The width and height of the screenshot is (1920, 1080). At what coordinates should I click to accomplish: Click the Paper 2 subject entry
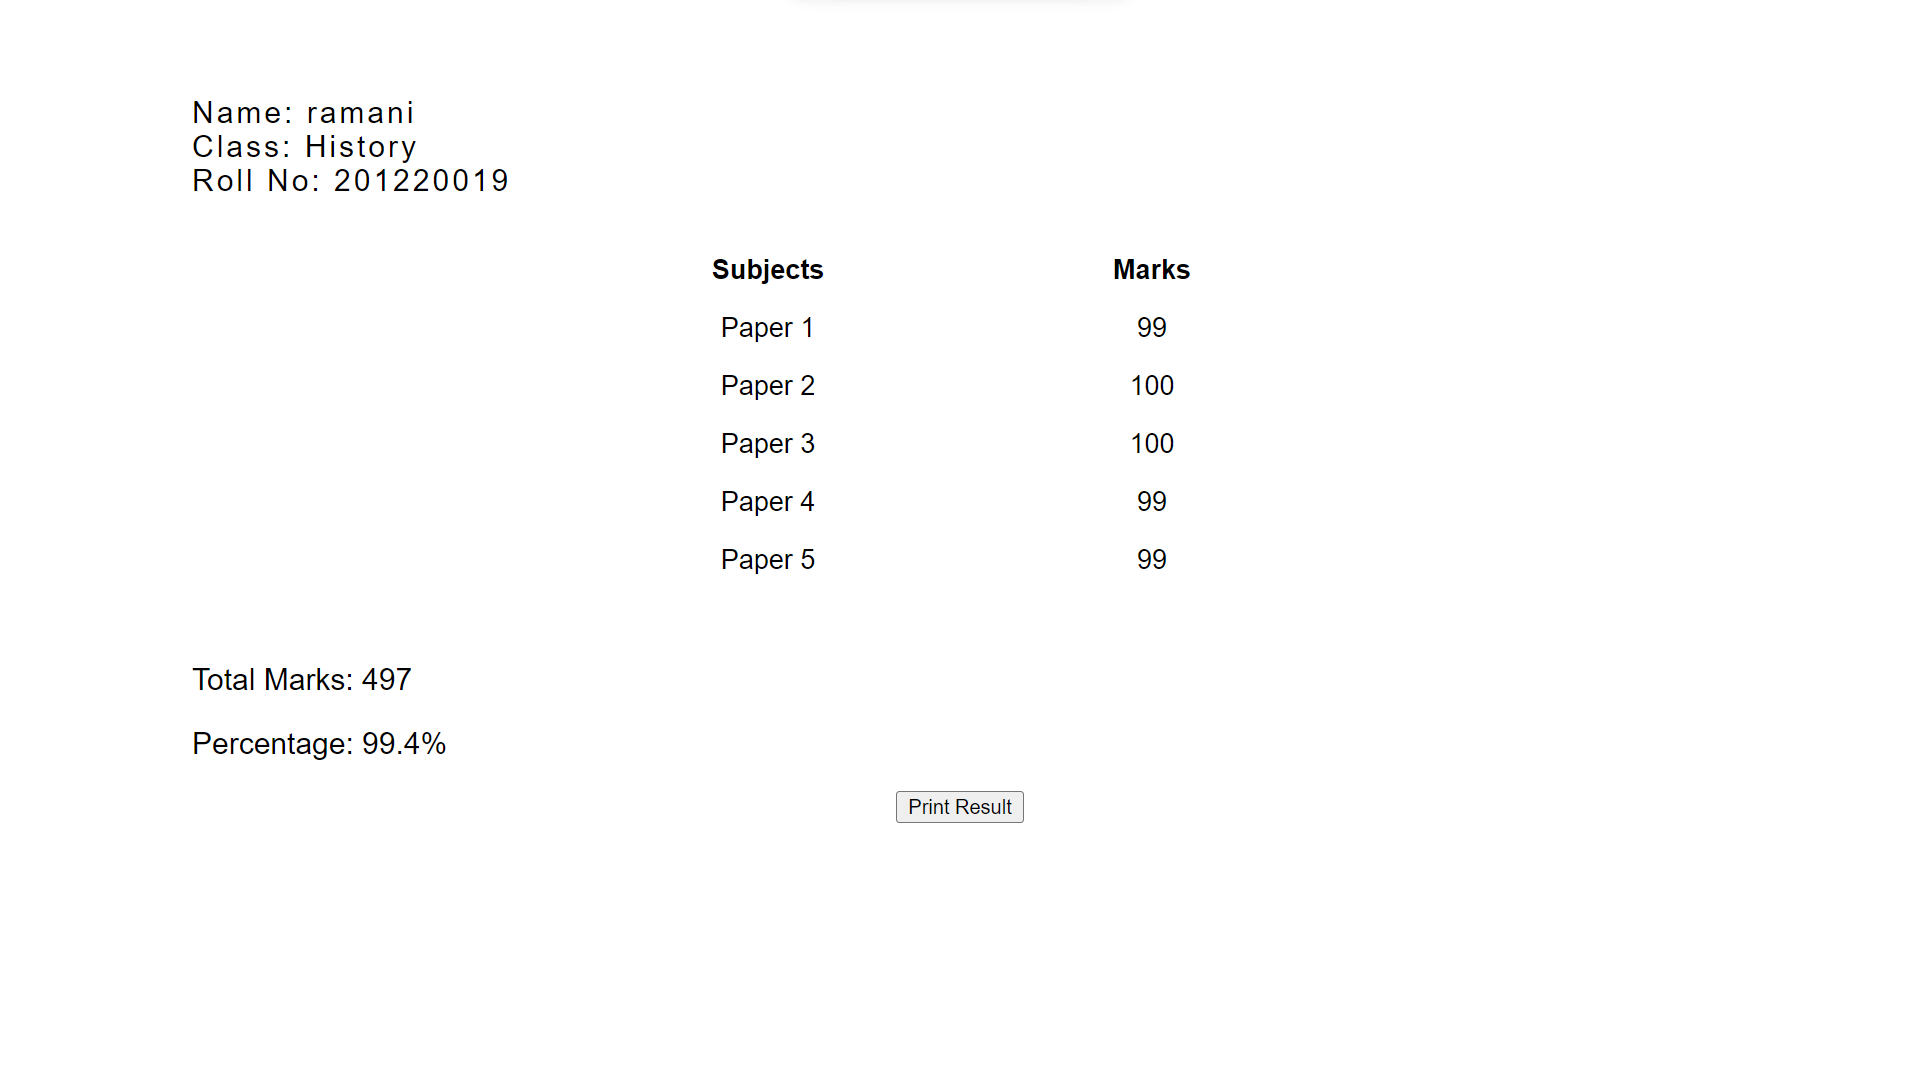coord(767,385)
